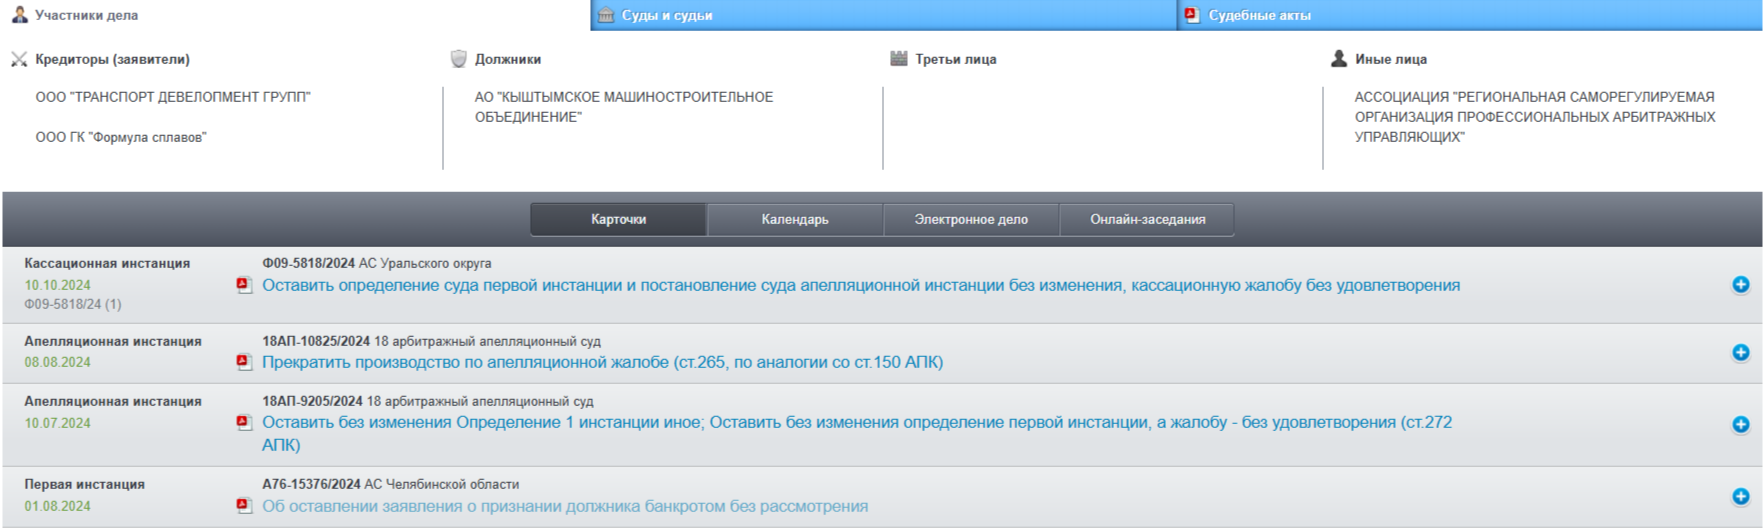
Task: Open PDF icon for case 18АП-9205/2024
Action: click(244, 423)
